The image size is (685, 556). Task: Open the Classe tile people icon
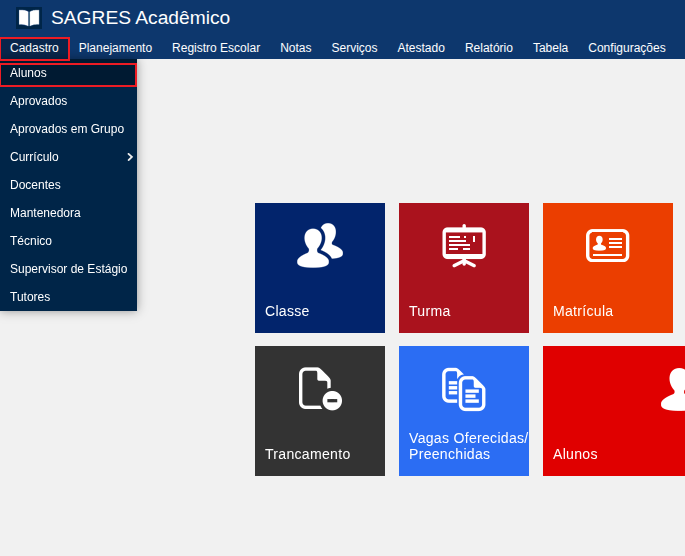pyautogui.click(x=320, y=246)
